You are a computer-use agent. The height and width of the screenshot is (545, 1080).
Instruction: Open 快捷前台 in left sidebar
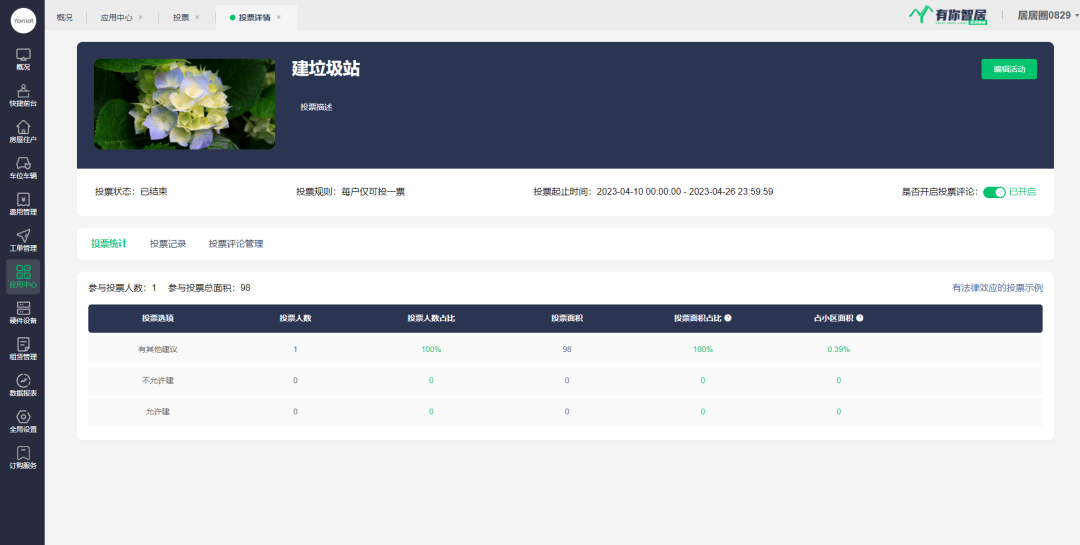coord(22,95)
